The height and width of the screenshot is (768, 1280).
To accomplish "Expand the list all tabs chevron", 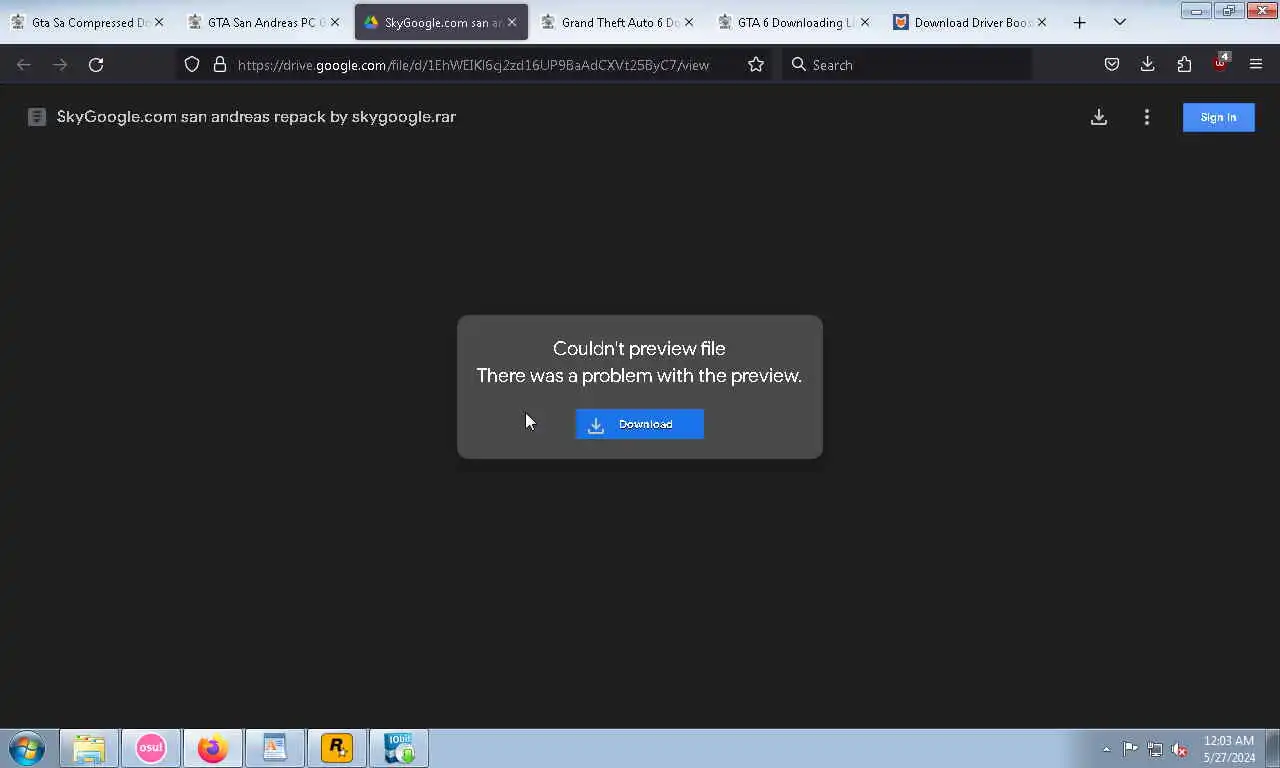I will [1120, 22].
